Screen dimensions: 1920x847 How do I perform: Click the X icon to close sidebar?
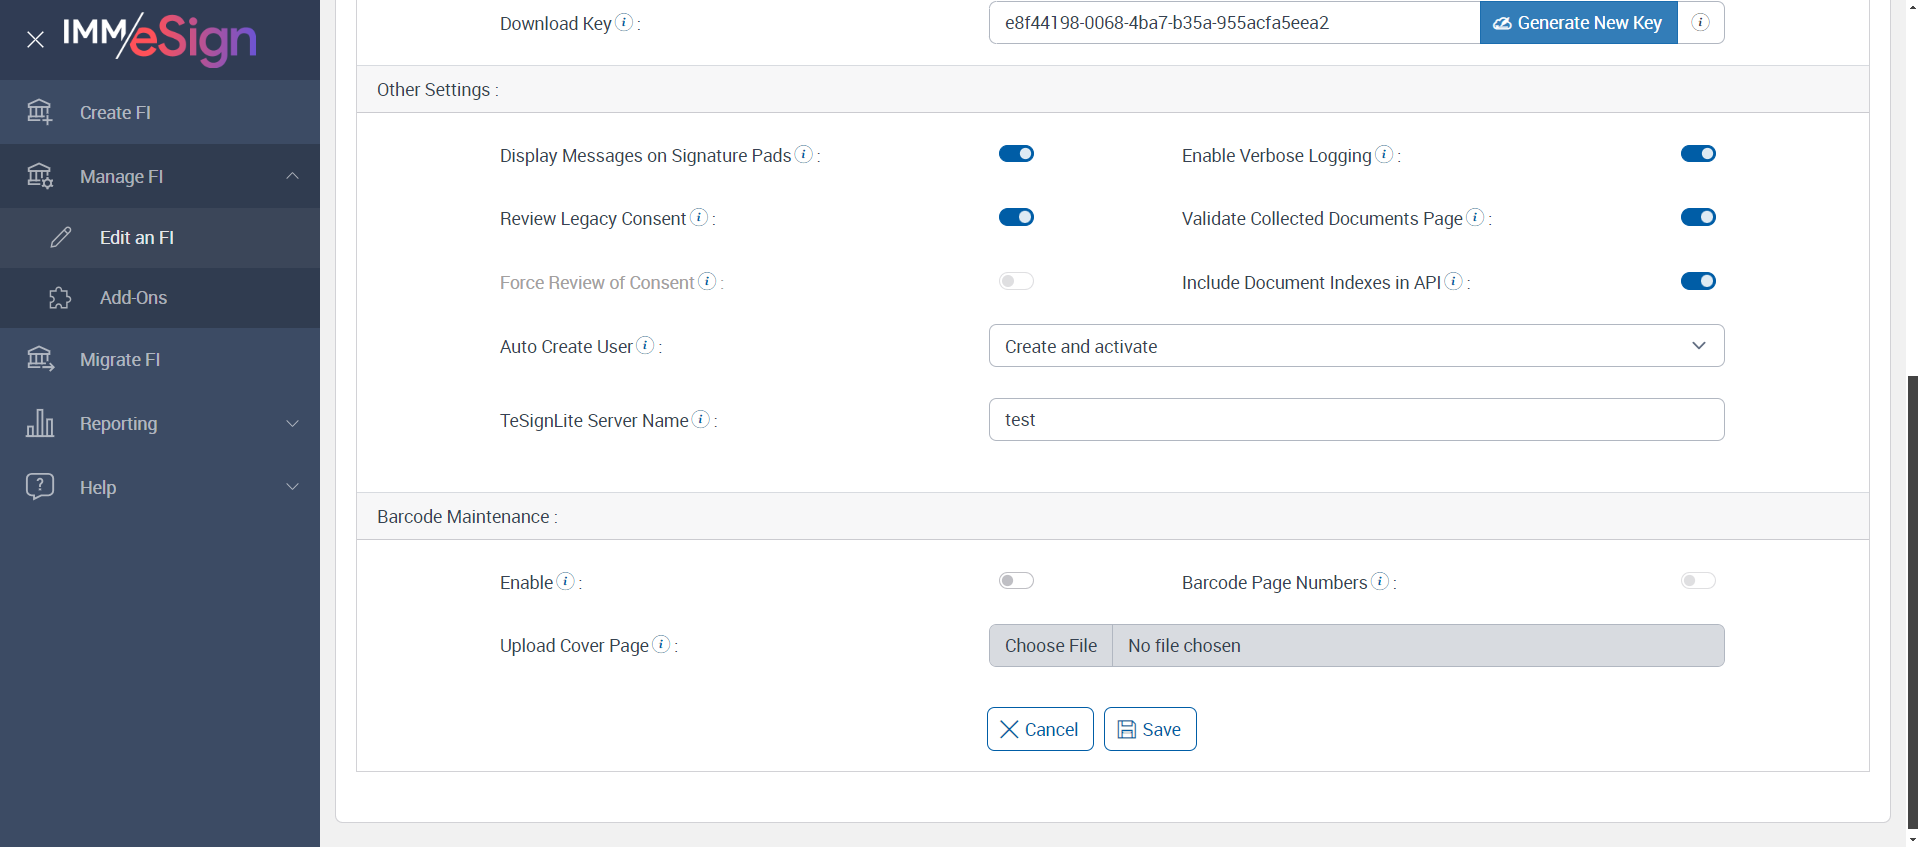pos(35,40)
